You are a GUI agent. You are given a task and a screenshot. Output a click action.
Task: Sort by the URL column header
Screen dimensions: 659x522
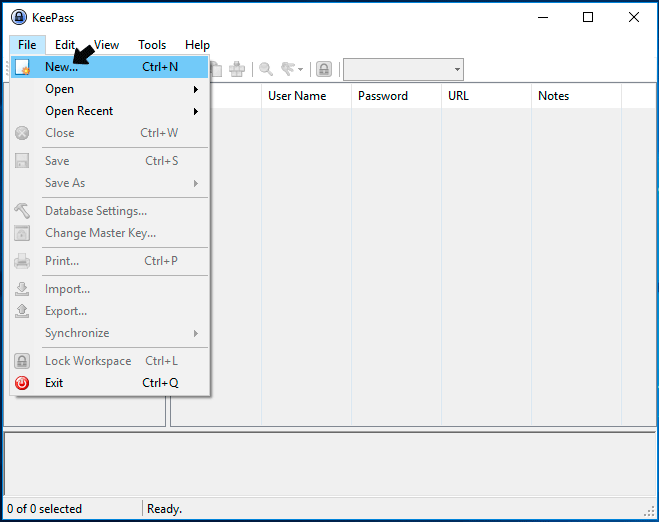pyautogui.click(x=486, y=96)
